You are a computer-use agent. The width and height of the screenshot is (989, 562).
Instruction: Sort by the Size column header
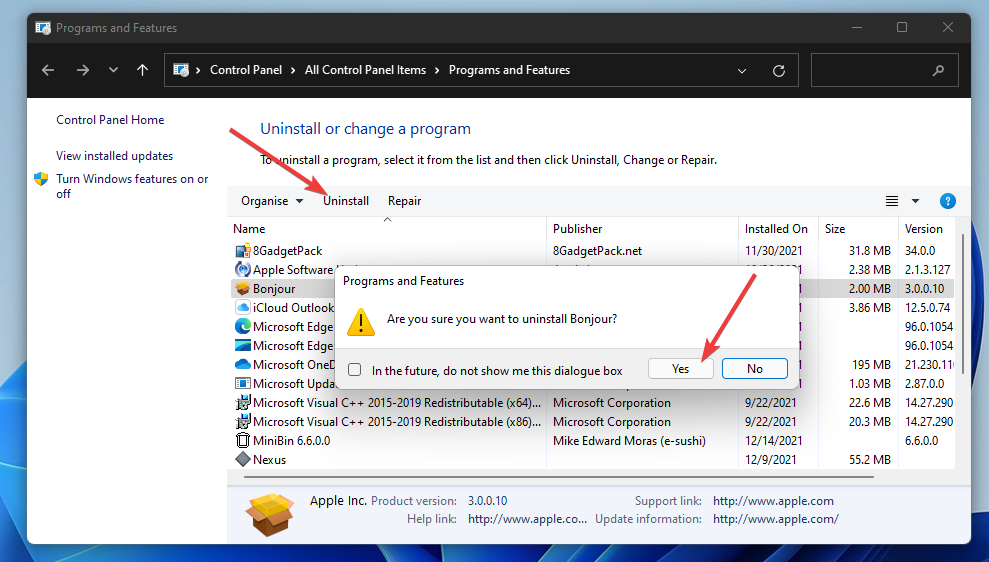(834, 229)
